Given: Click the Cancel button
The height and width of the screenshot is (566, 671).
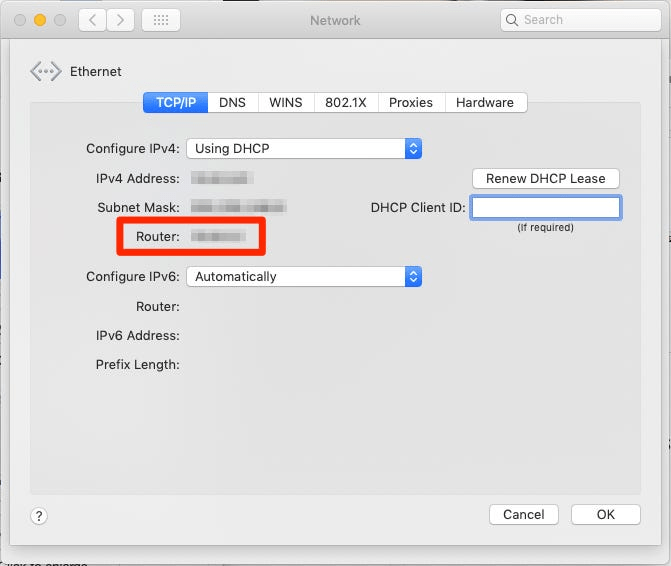Looking at the screenshot, I should point(524,514).
